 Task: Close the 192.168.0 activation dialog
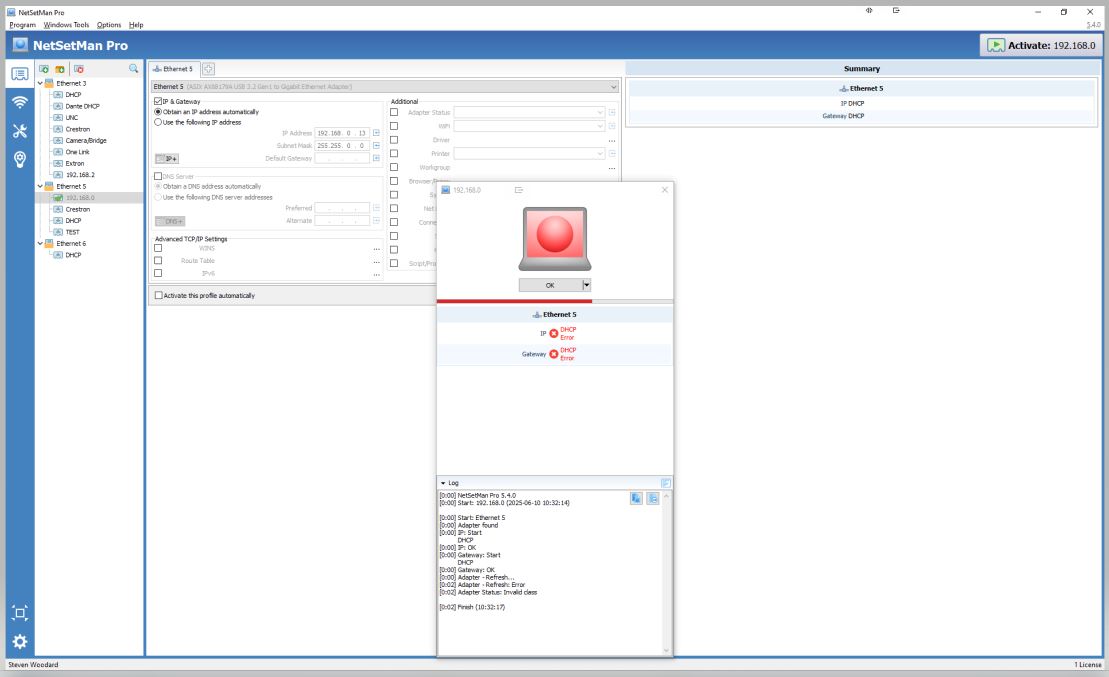(665, 190)
